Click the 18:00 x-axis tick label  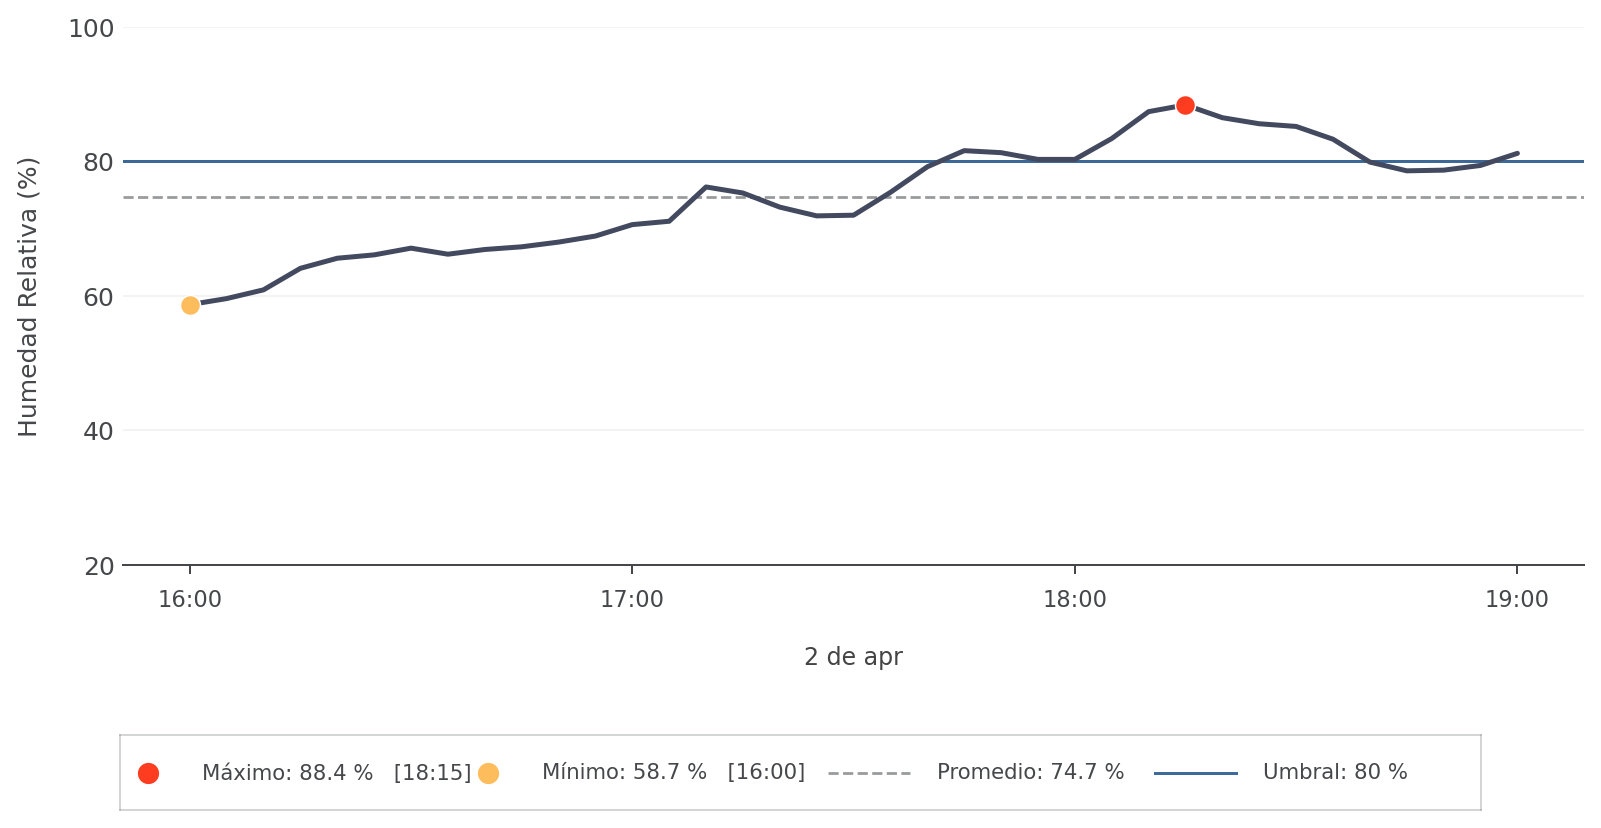(1075, 600)
